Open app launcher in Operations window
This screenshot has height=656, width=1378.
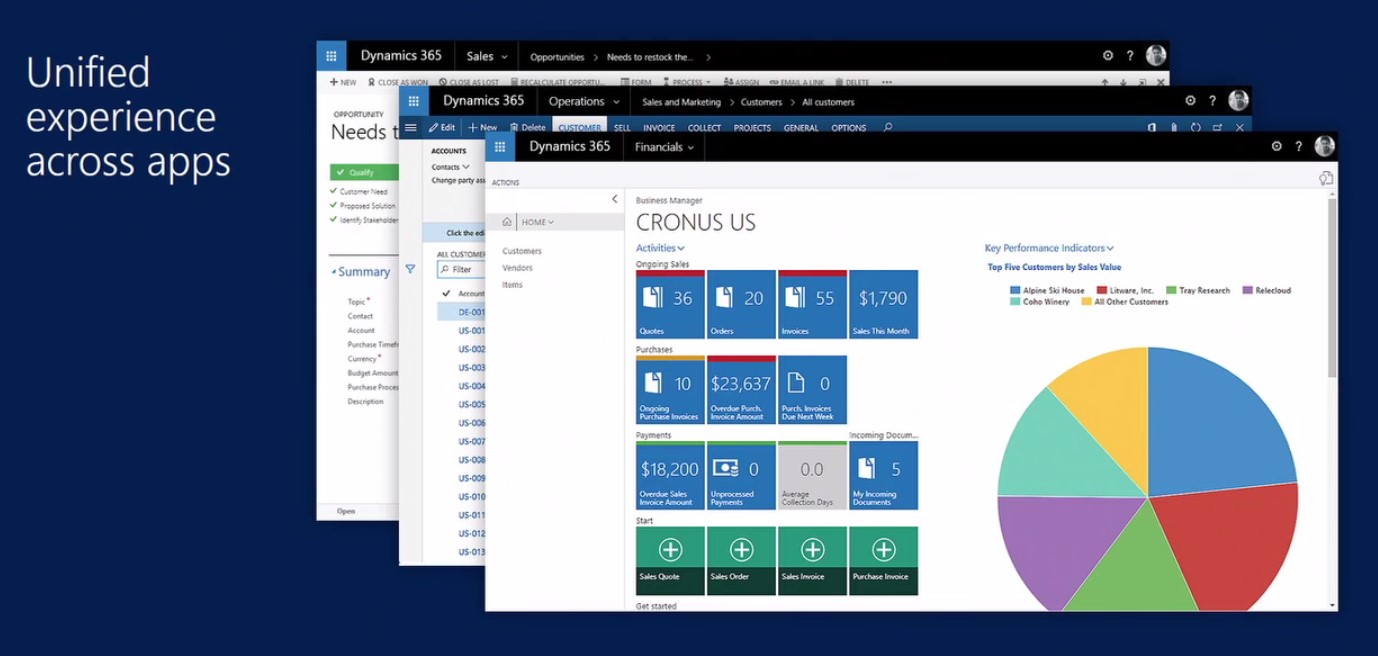[414, 101]
